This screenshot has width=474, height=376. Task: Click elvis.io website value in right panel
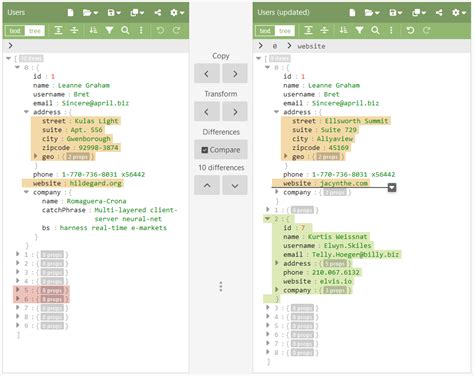[x=336, y=281]
